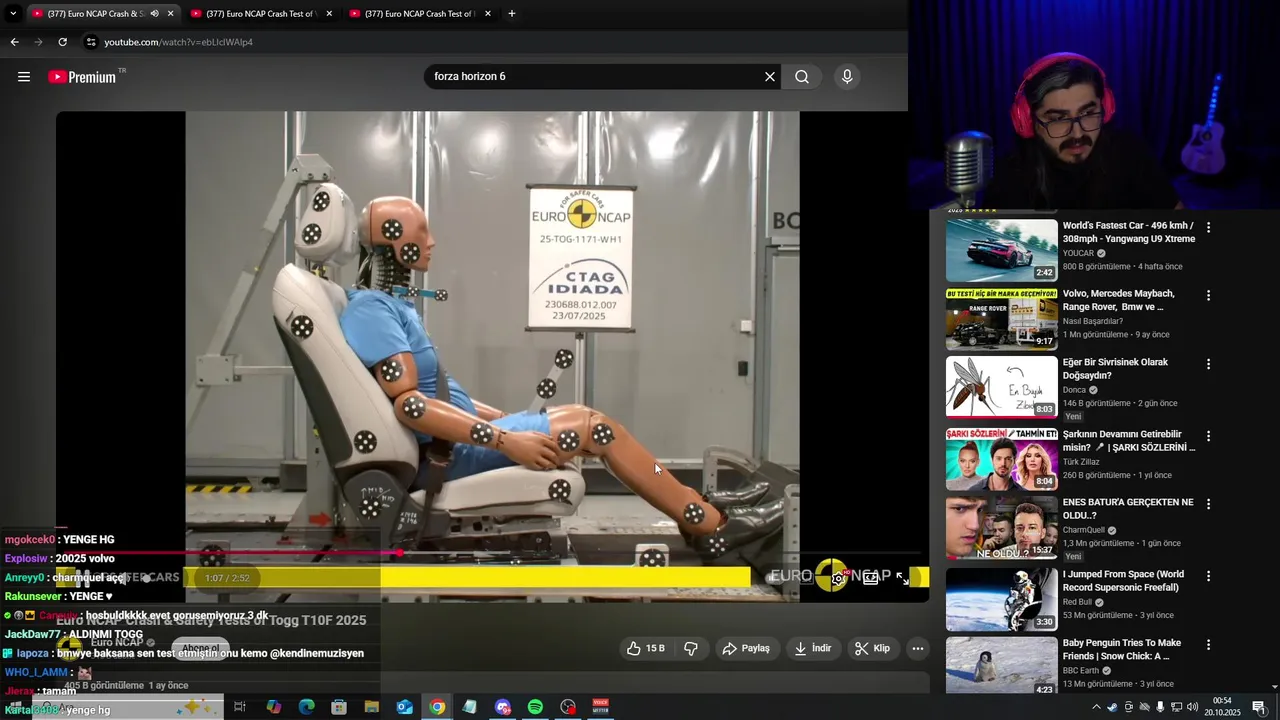Screen dimensions: 1280x720
Task: Open Eğer Bir Sivrisinek Olarak Doğsaydın thumbnail
Action: (x=1001, y=387)
